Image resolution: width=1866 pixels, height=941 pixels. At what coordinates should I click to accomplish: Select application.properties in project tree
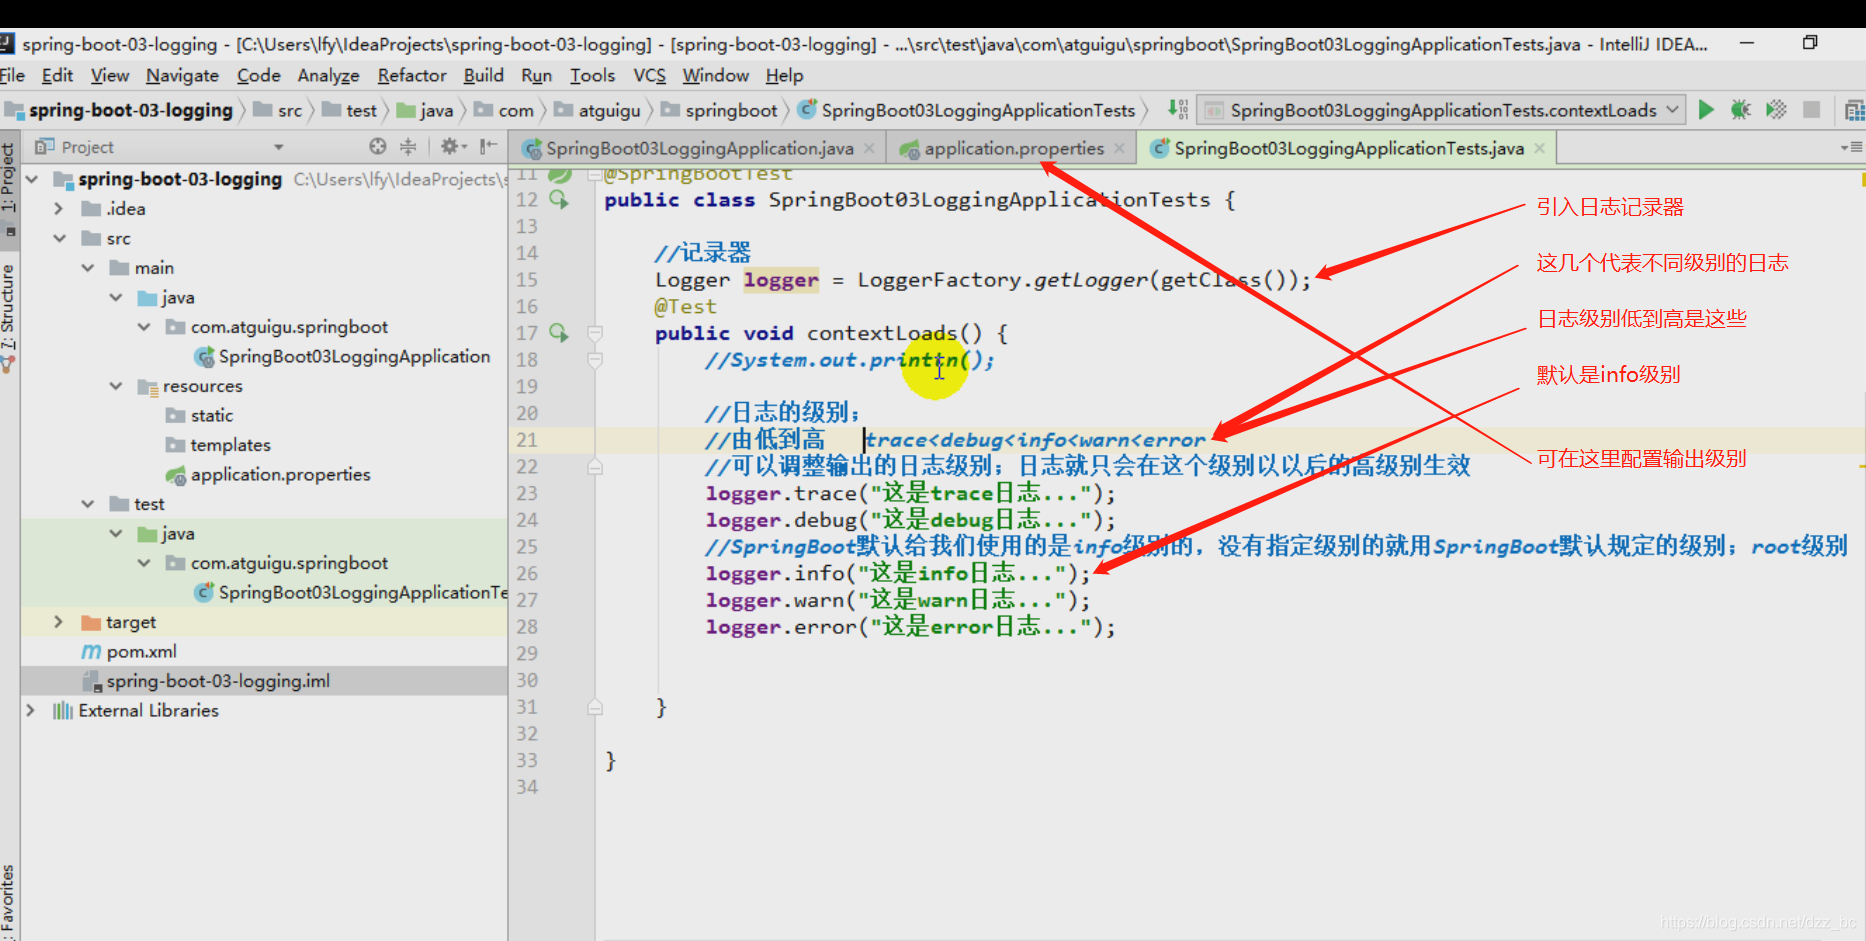pos(268,474)
